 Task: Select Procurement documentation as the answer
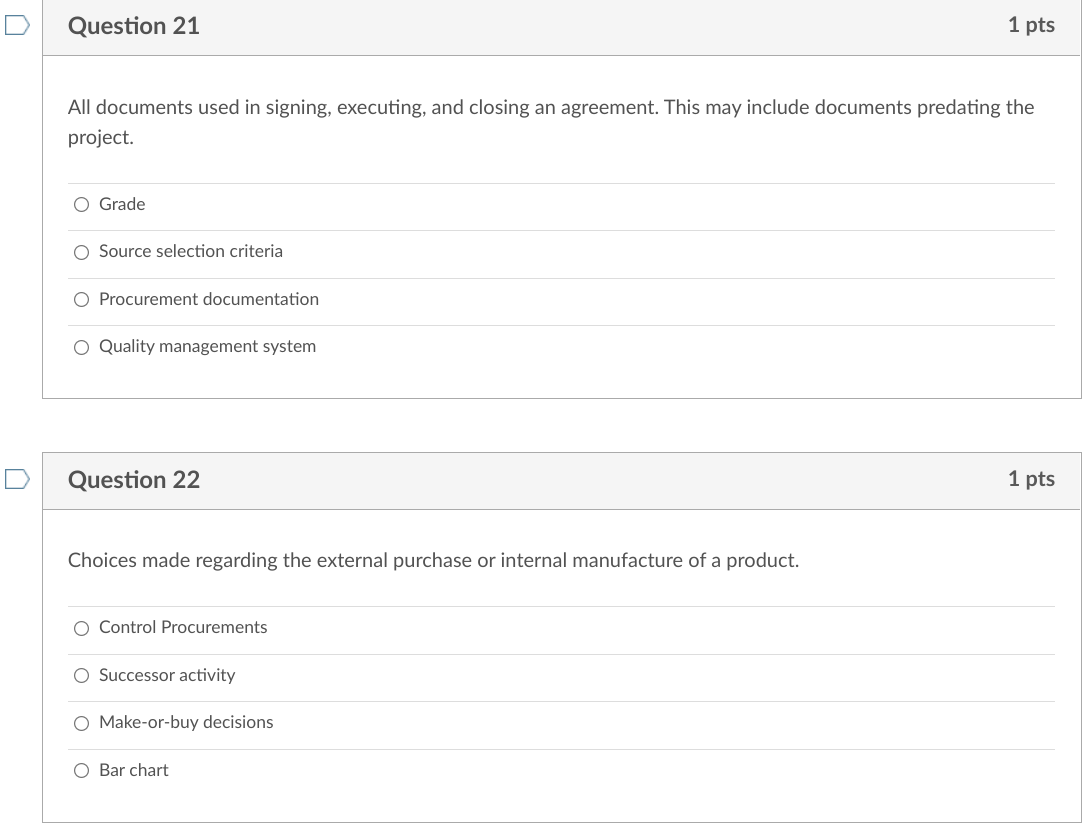coord(81,299)
